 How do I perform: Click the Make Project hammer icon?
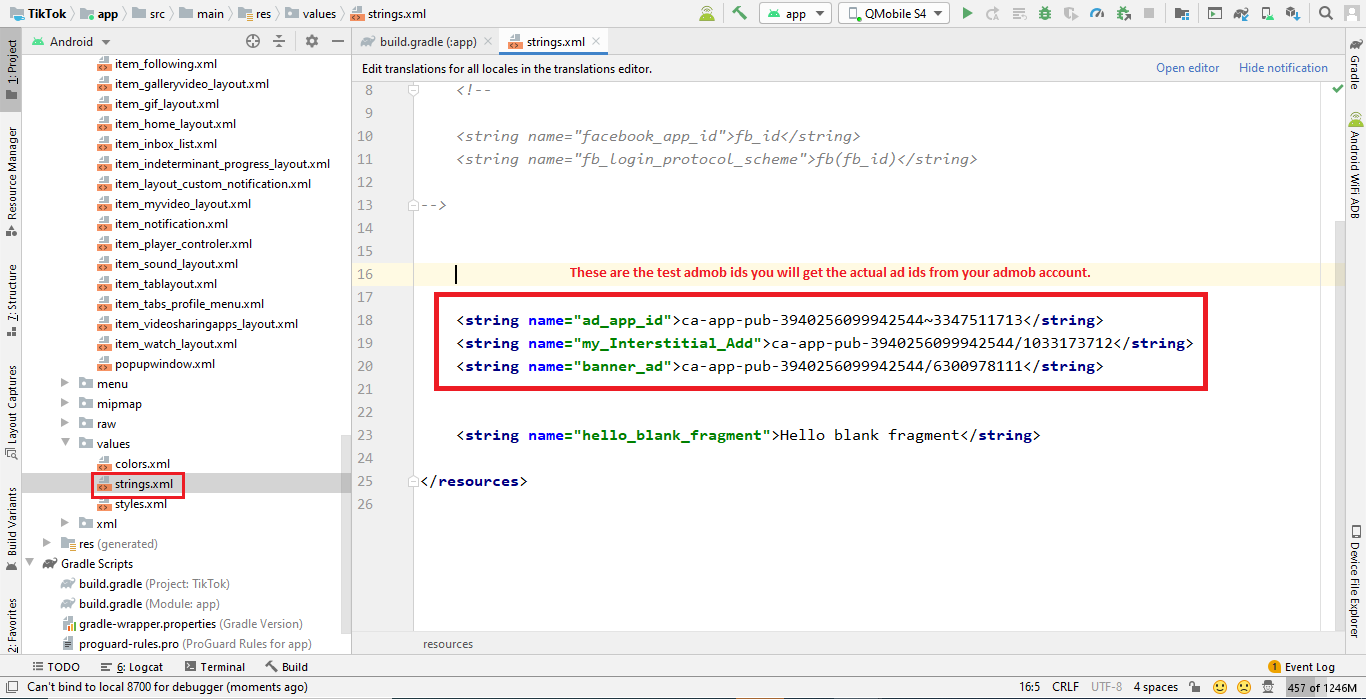[740, 14]
